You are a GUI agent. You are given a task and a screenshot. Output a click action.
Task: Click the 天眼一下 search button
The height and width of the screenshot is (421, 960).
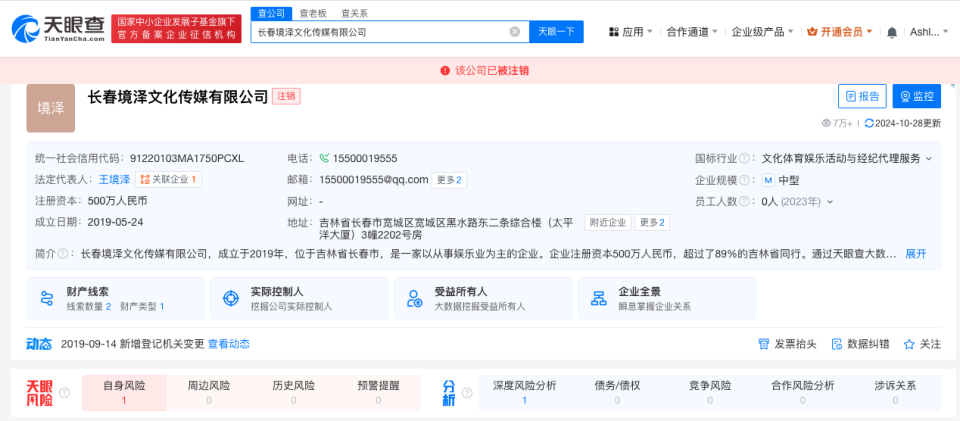click(x=556, y=32)
